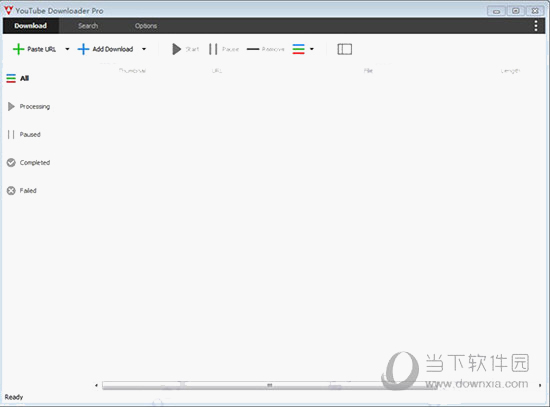Click the colored three-line list filter icon
The height and width of the screenshot is (407, 550).
299,49
